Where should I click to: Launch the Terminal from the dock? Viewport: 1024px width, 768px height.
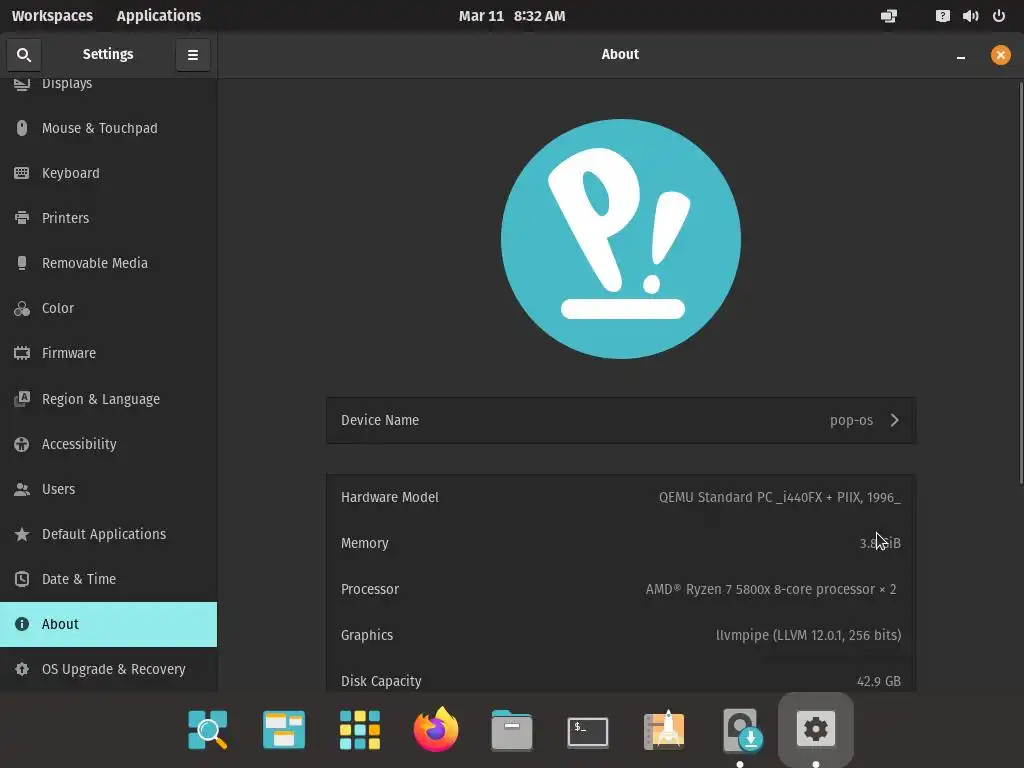[588, 732]
